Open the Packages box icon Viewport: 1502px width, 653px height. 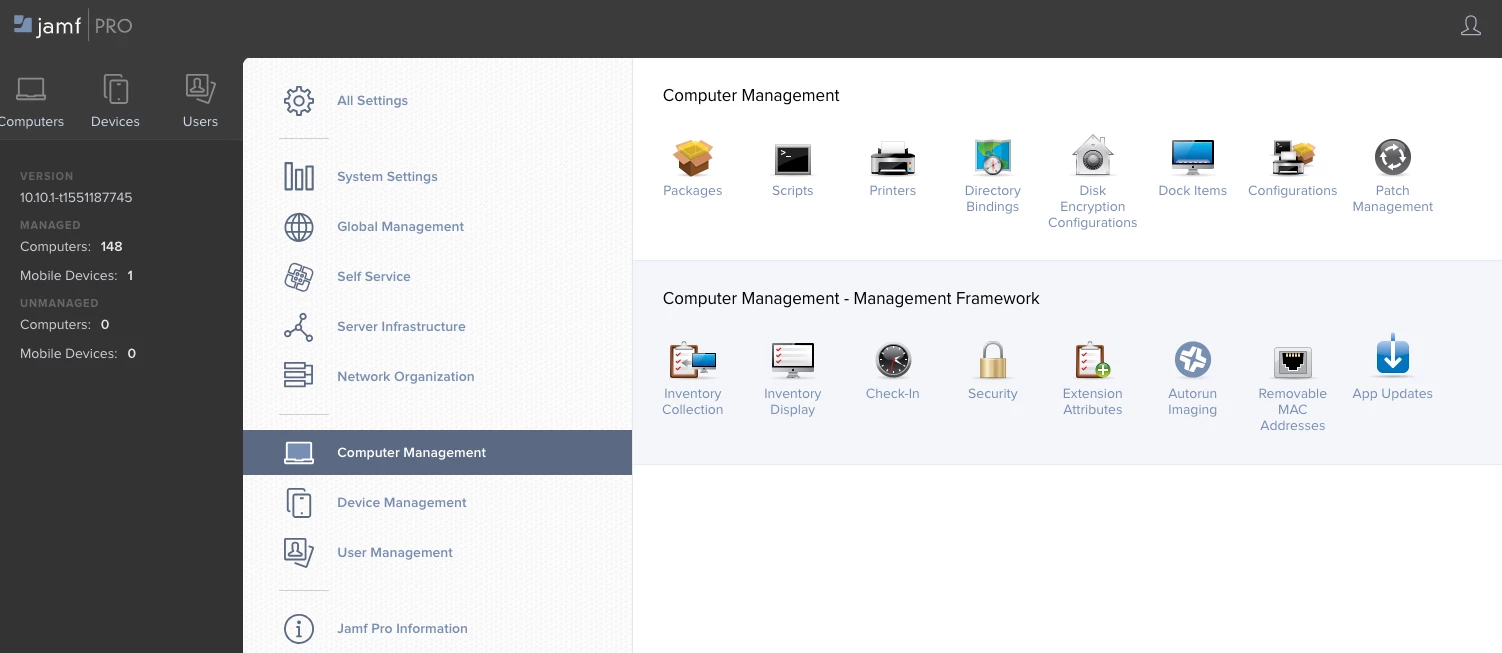coord(692,158)
